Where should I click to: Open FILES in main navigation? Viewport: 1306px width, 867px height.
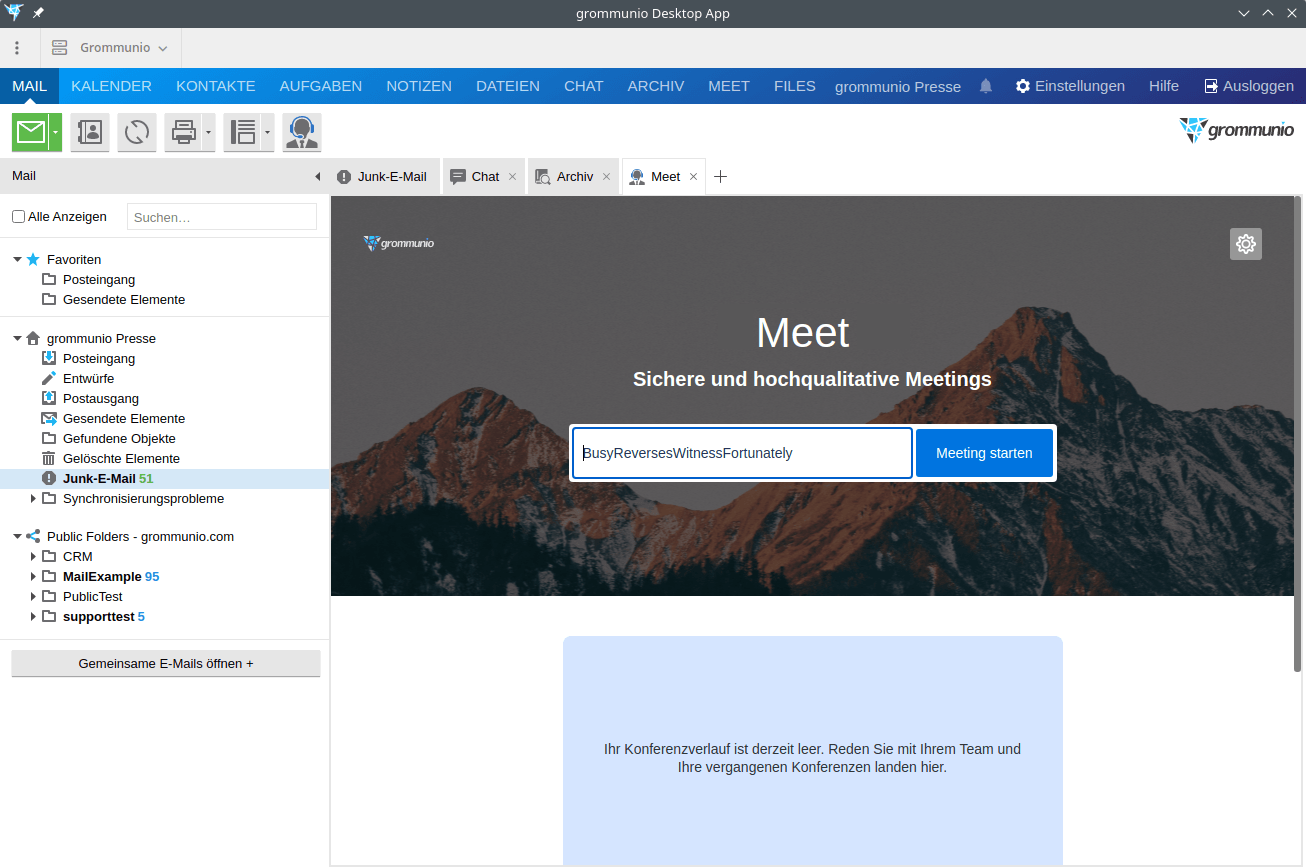pos(795,86)
